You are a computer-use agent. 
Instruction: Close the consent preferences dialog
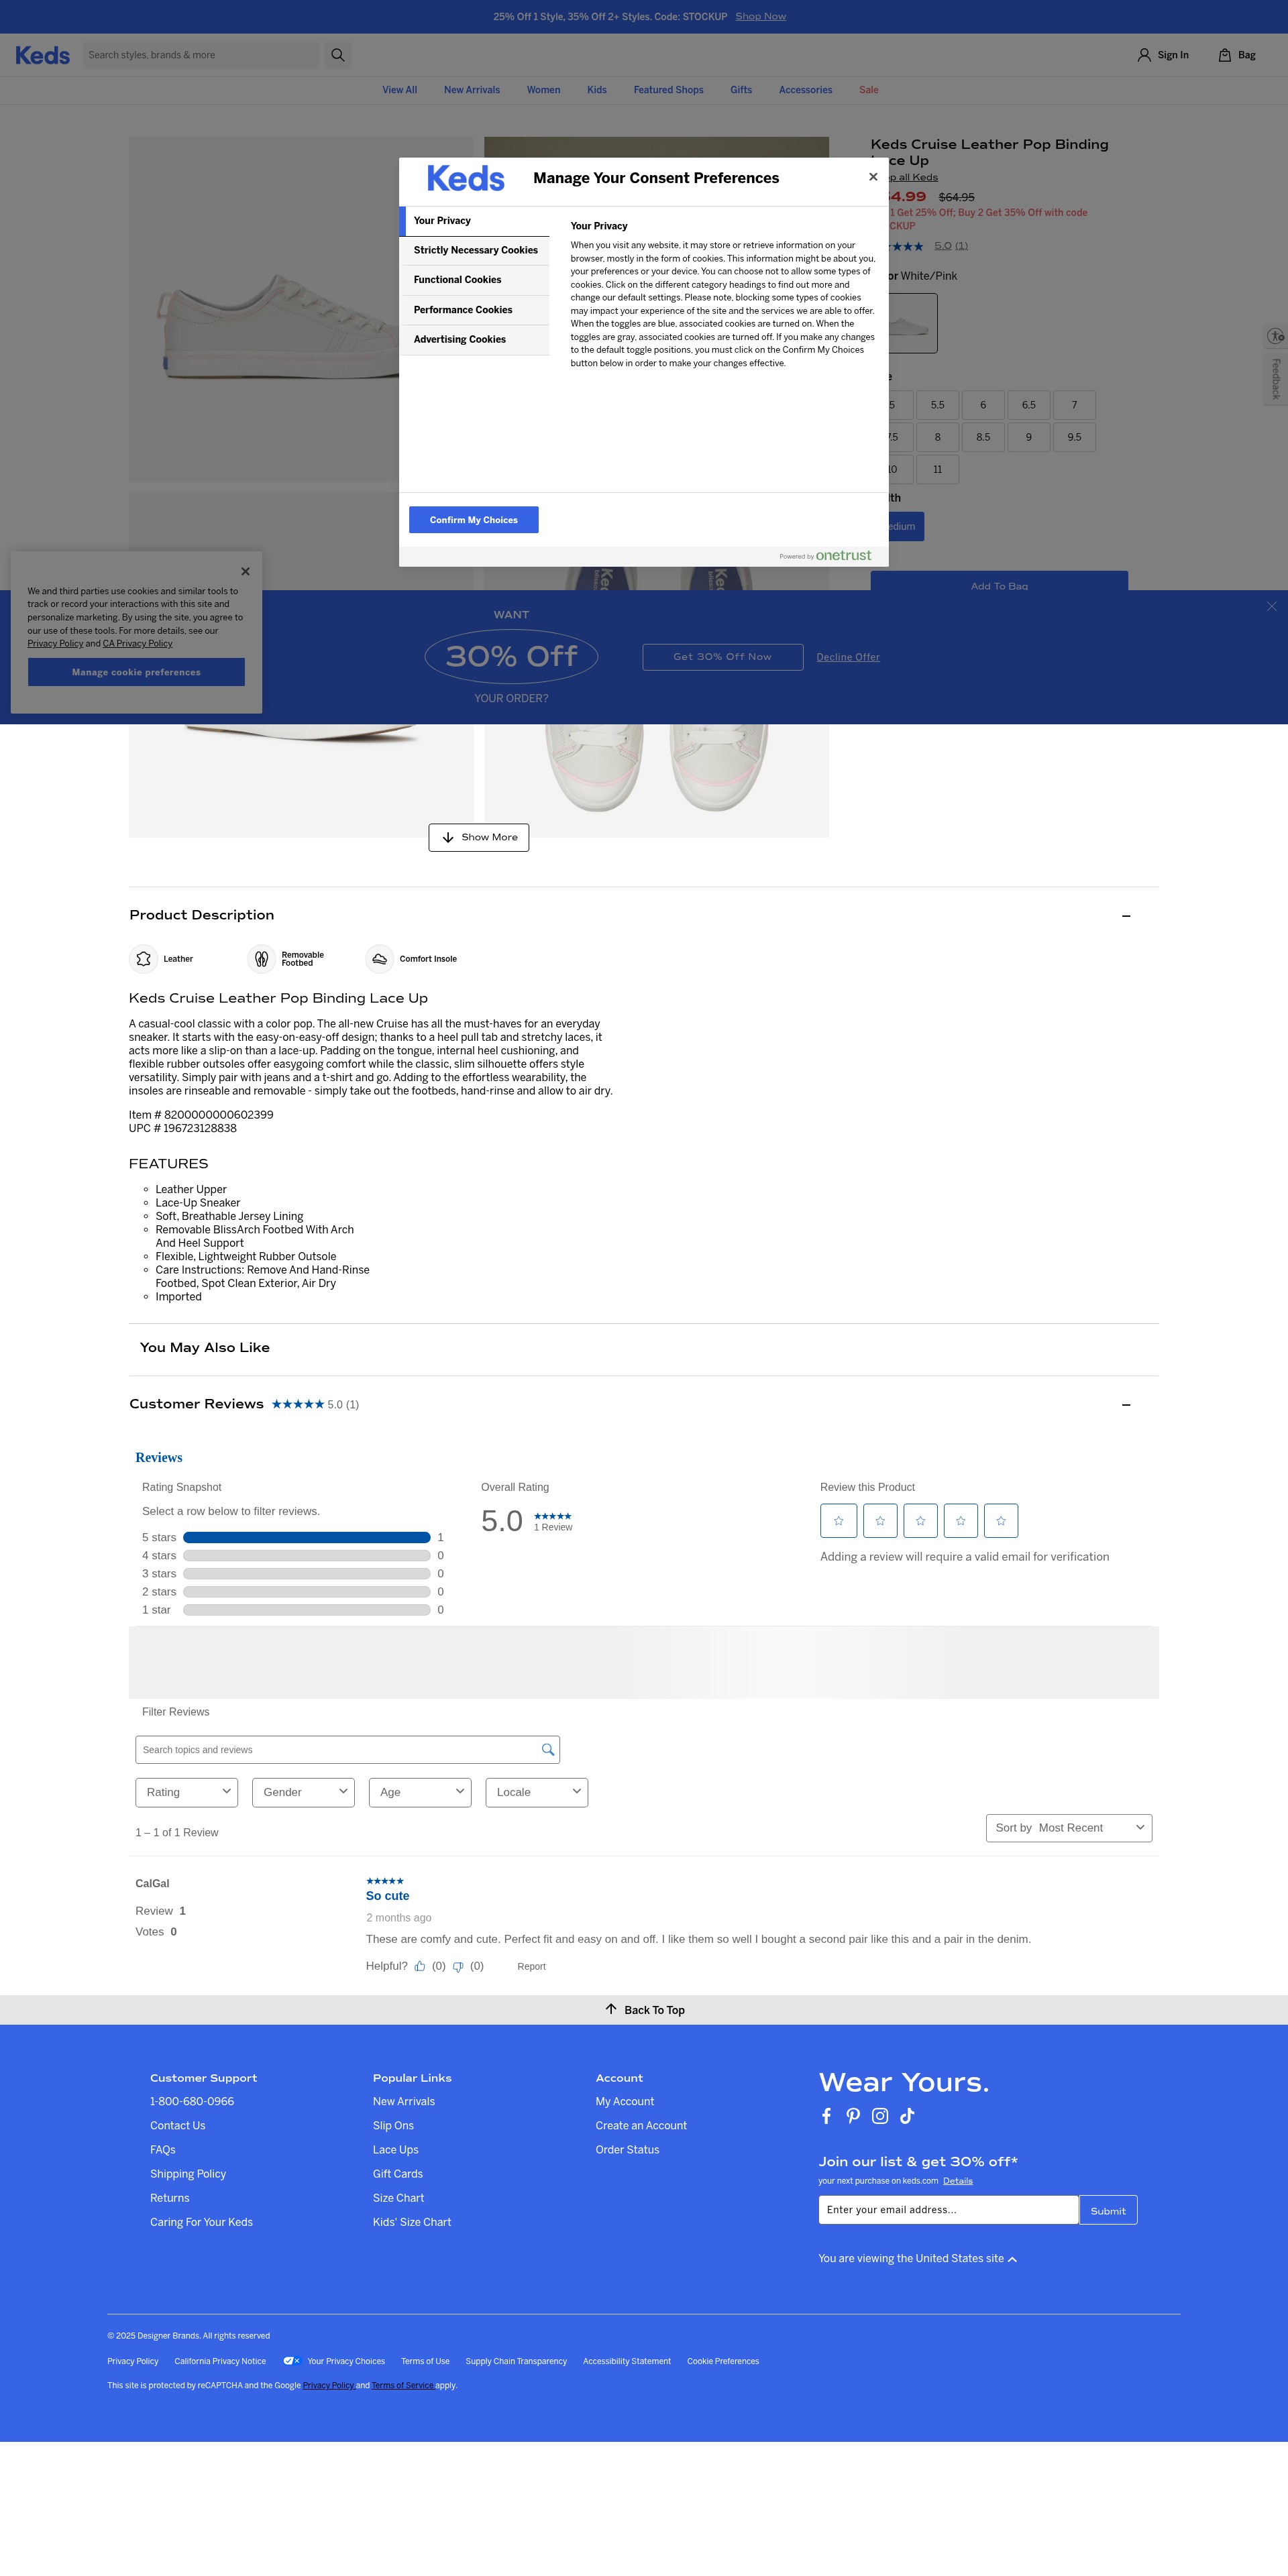pos(873,177)
